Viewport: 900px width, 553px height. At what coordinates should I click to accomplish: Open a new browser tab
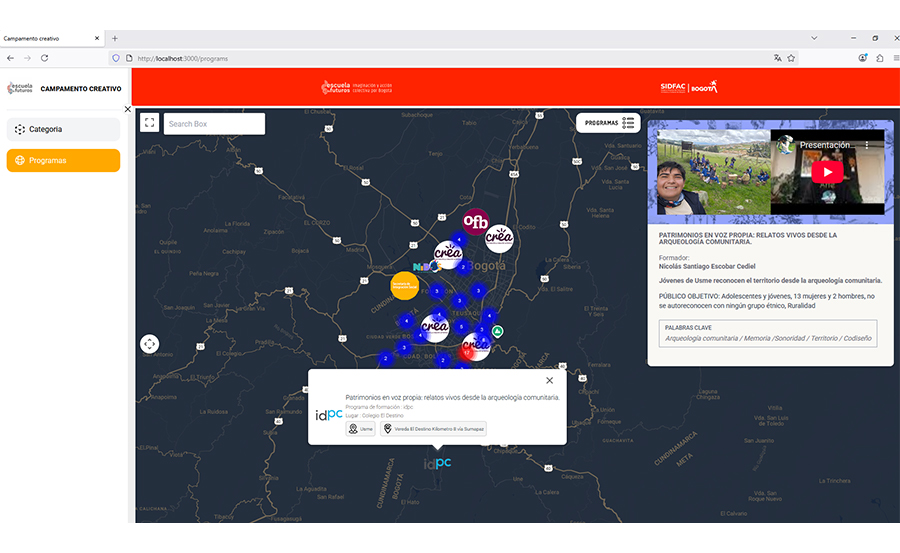115,38
